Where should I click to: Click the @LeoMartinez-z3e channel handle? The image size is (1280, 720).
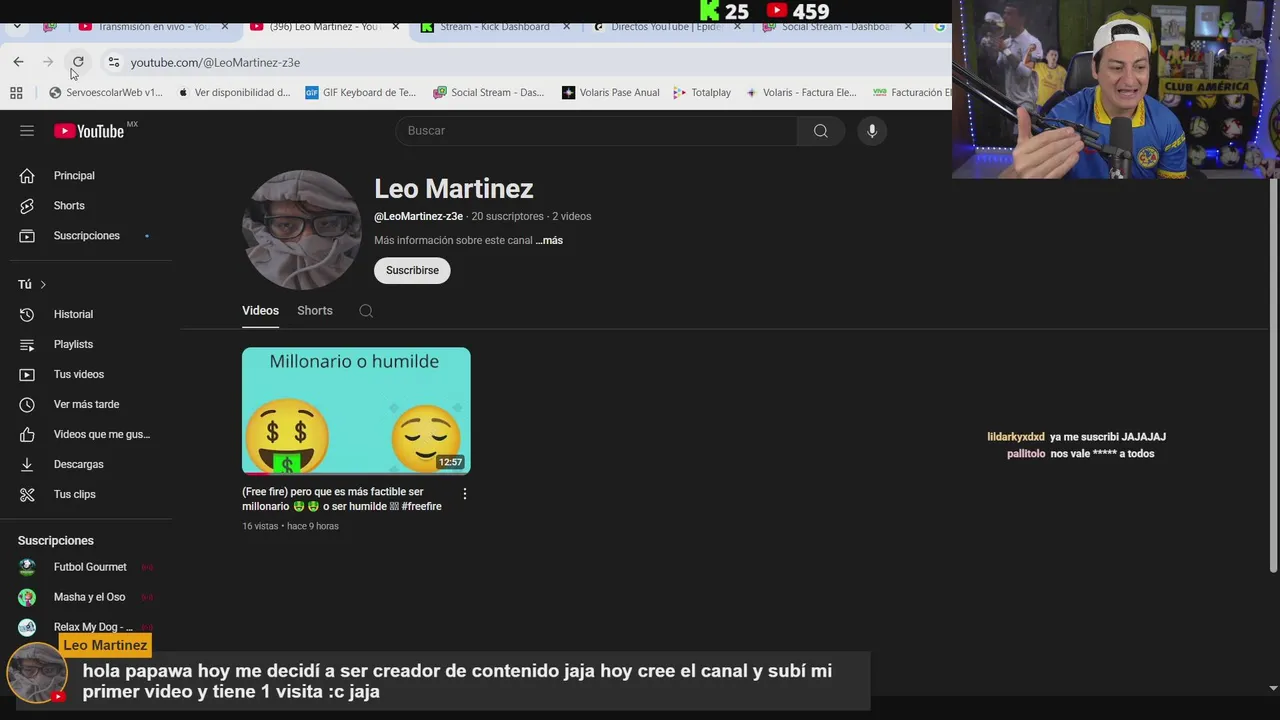point(418,216)
